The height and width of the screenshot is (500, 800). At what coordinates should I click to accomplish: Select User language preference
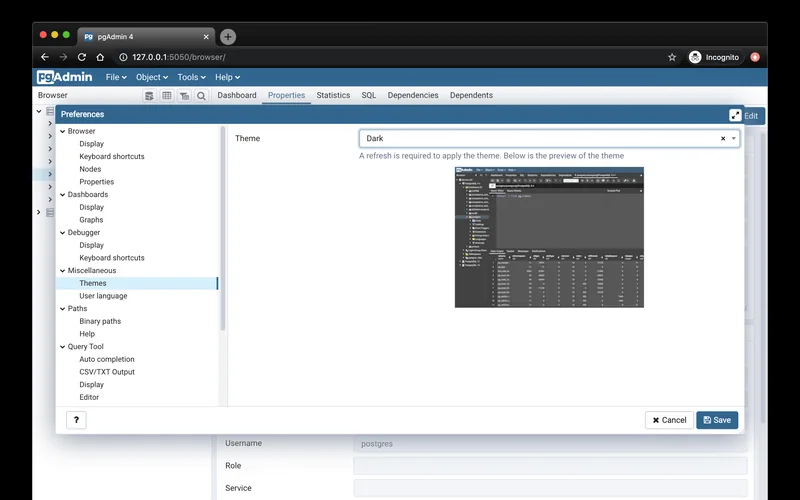click(103, 296)
